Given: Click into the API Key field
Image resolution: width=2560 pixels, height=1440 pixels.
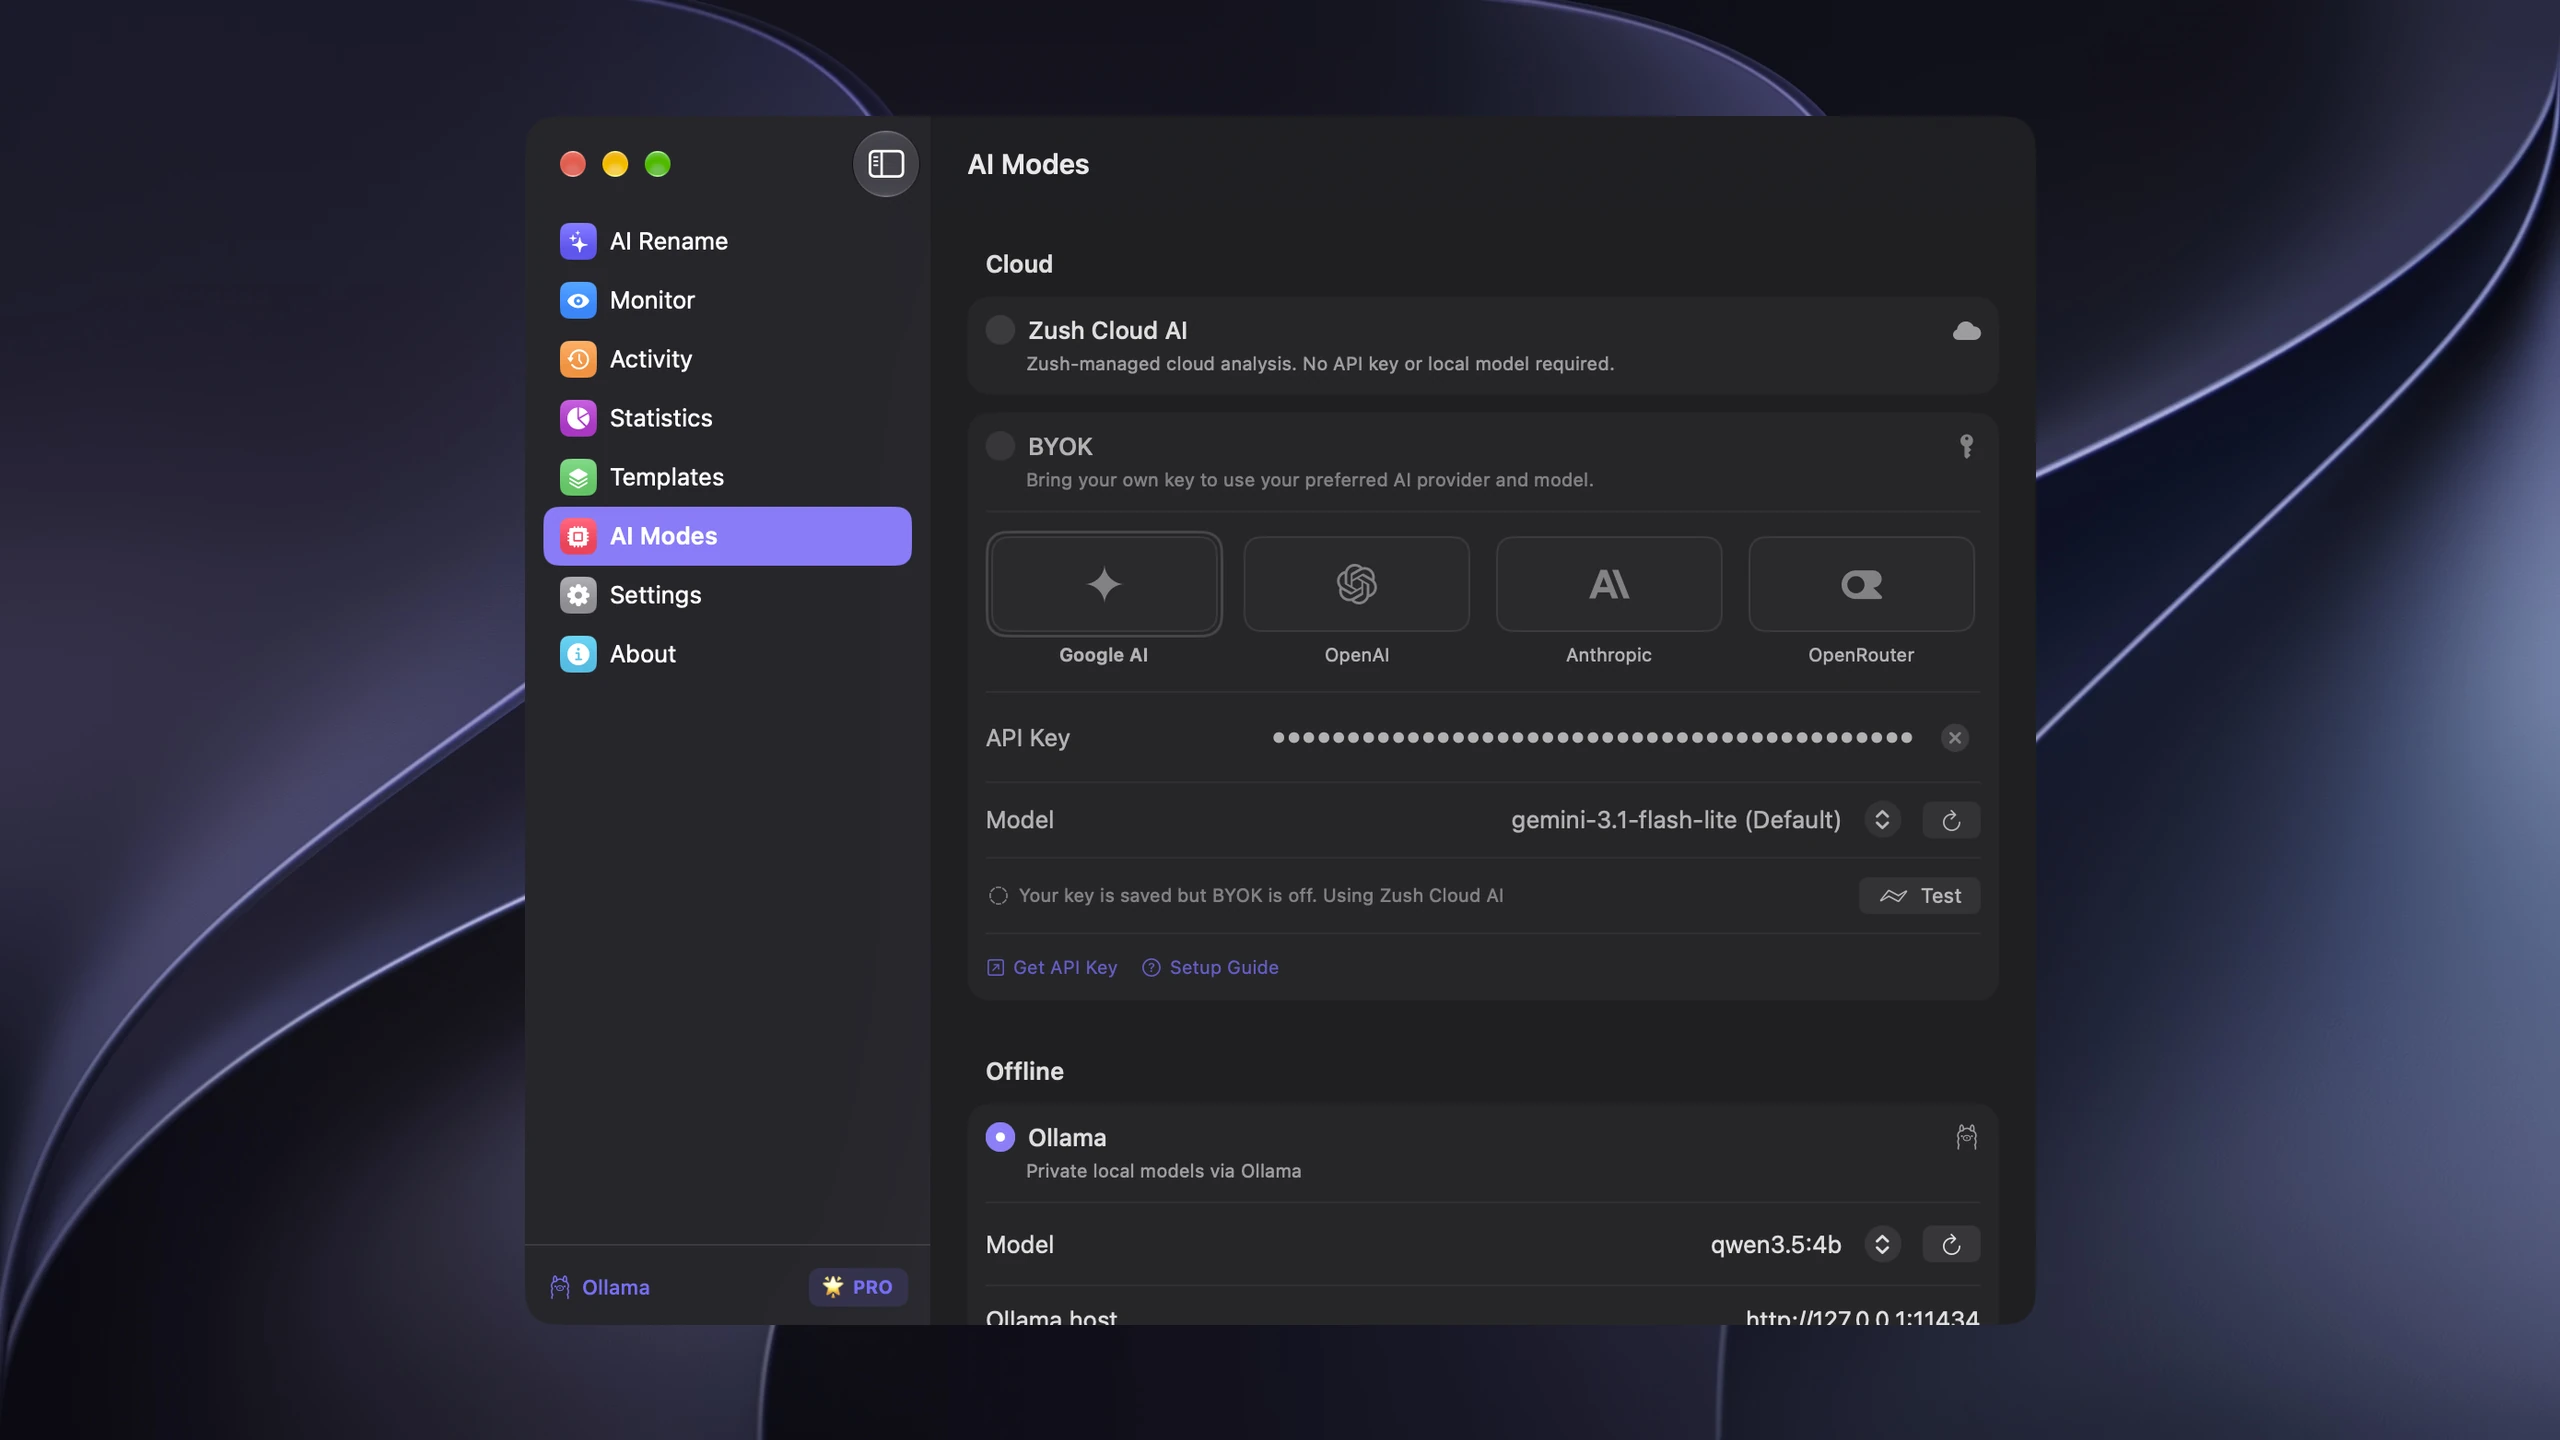Looking at the screenshot, I should [1592, 738].
